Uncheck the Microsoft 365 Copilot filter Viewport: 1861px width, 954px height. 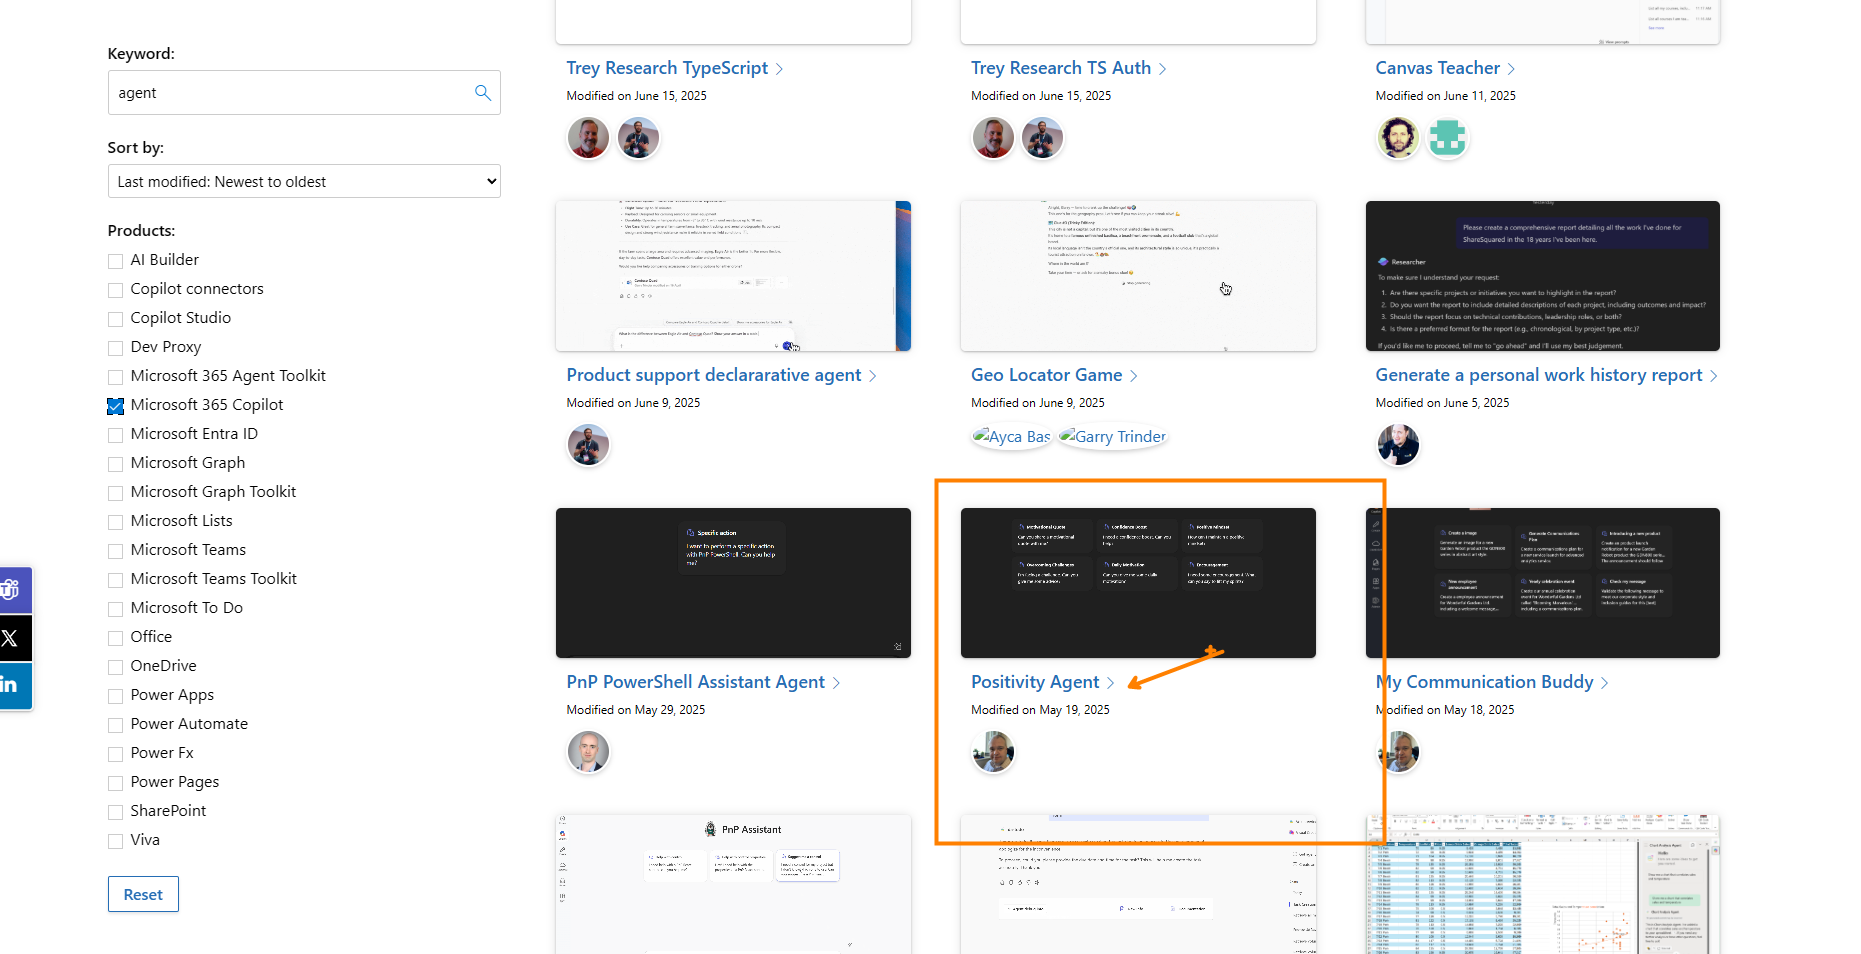click(x=116, y=406)
